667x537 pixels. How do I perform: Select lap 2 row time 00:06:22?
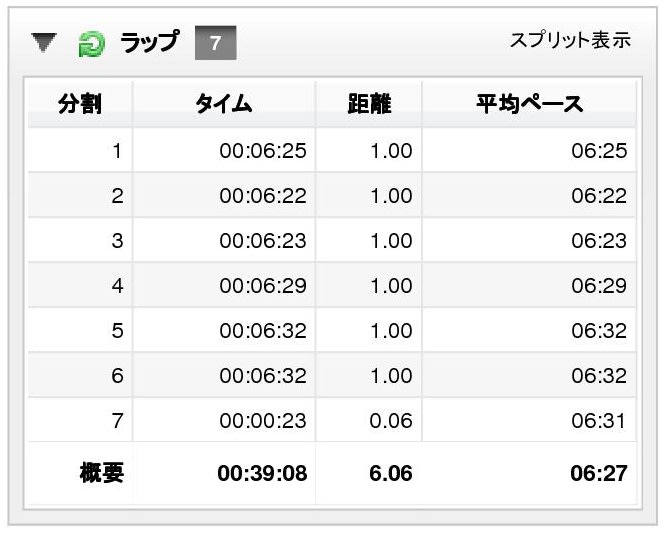point(263,196)
